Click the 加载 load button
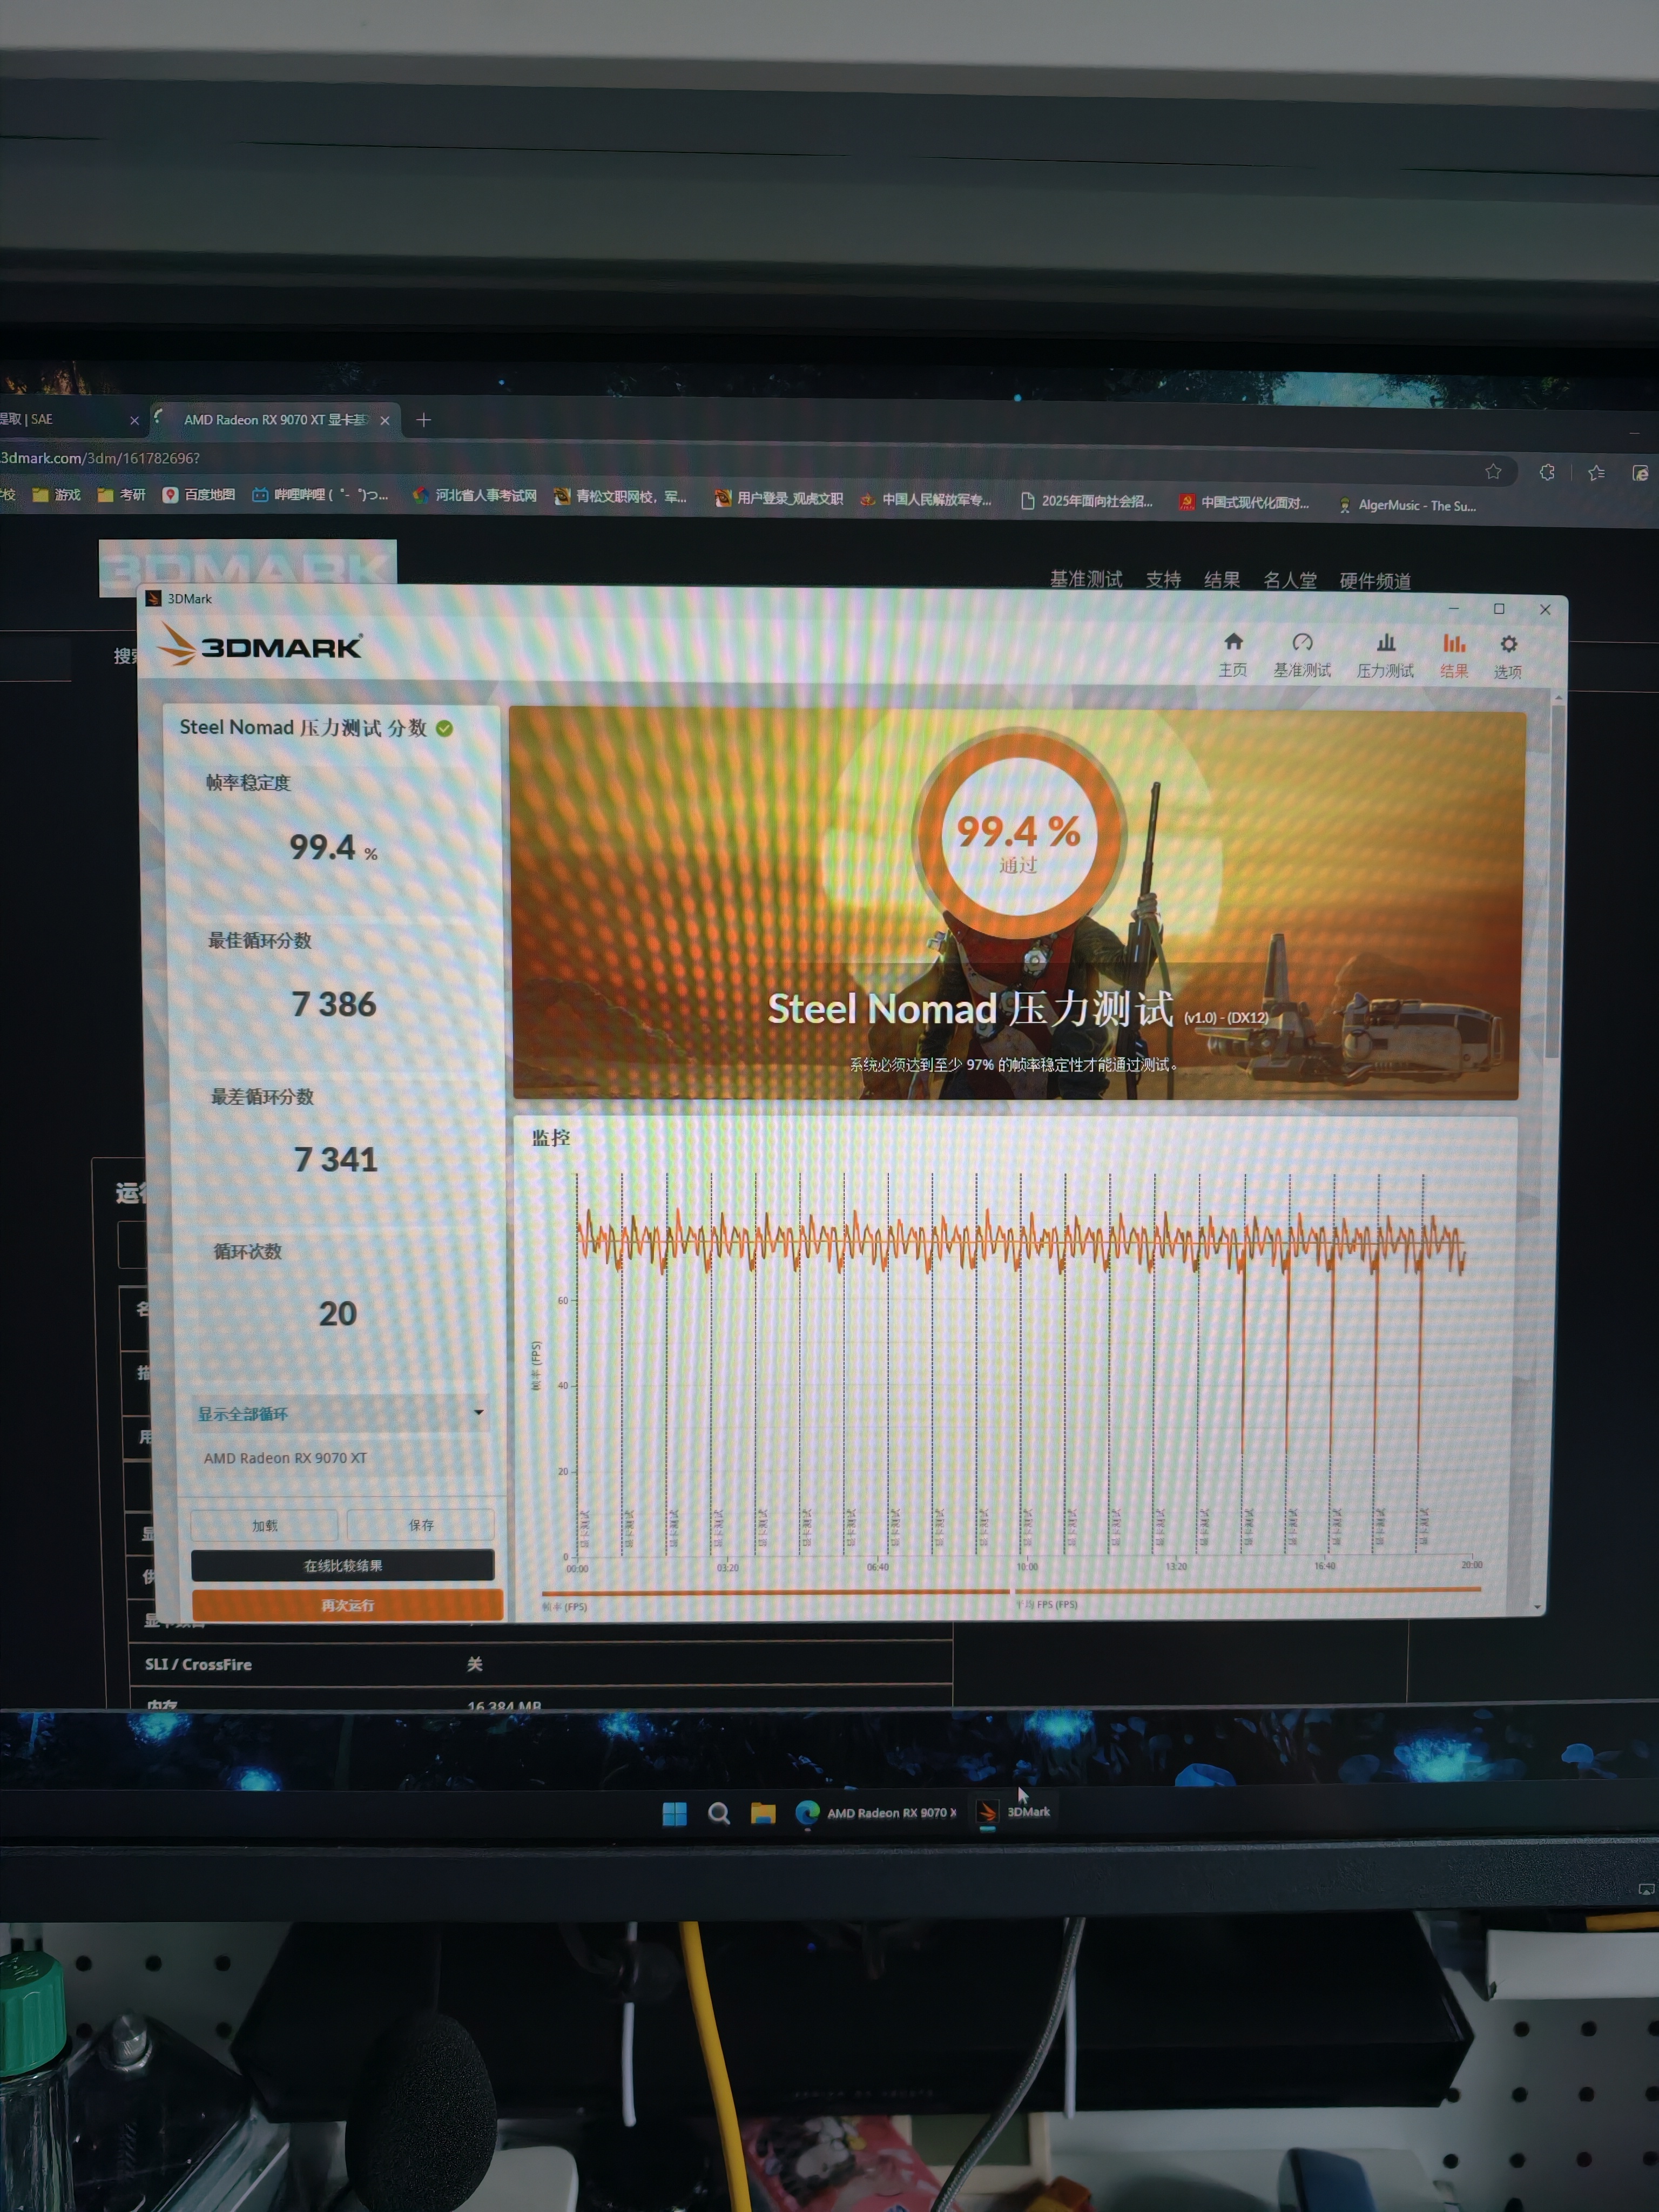1659x2212 pixels. click(264, 1525)
